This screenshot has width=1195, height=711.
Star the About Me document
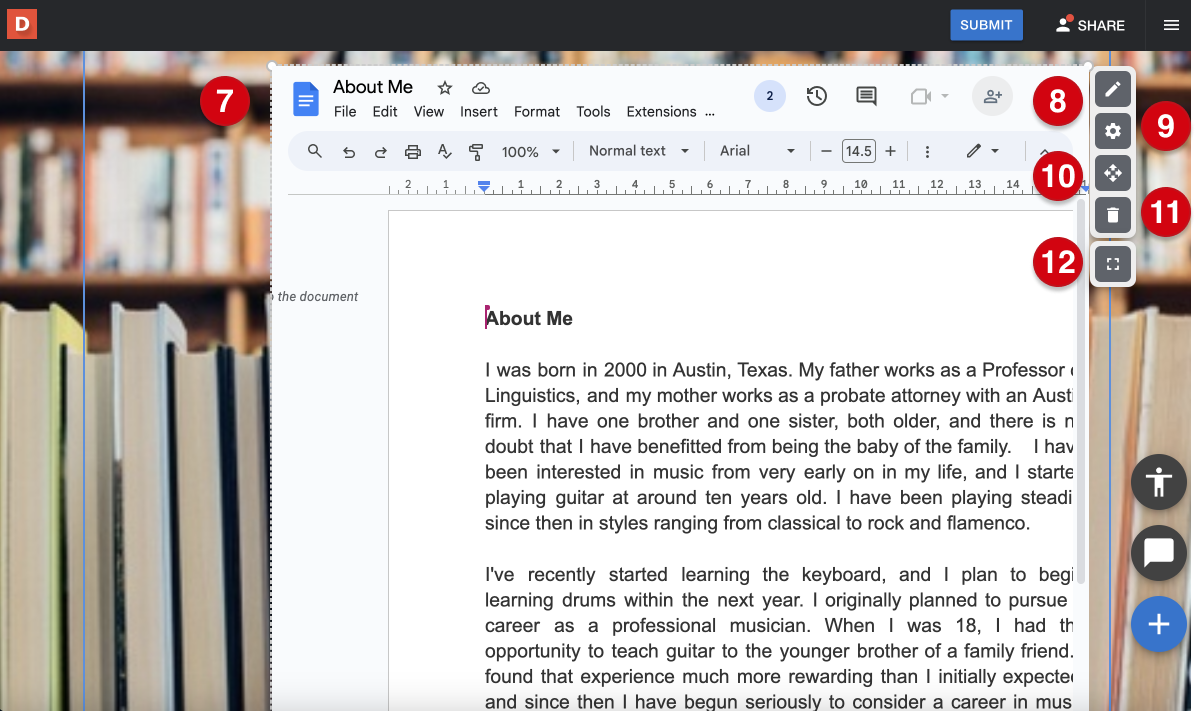tap(445, 88)
